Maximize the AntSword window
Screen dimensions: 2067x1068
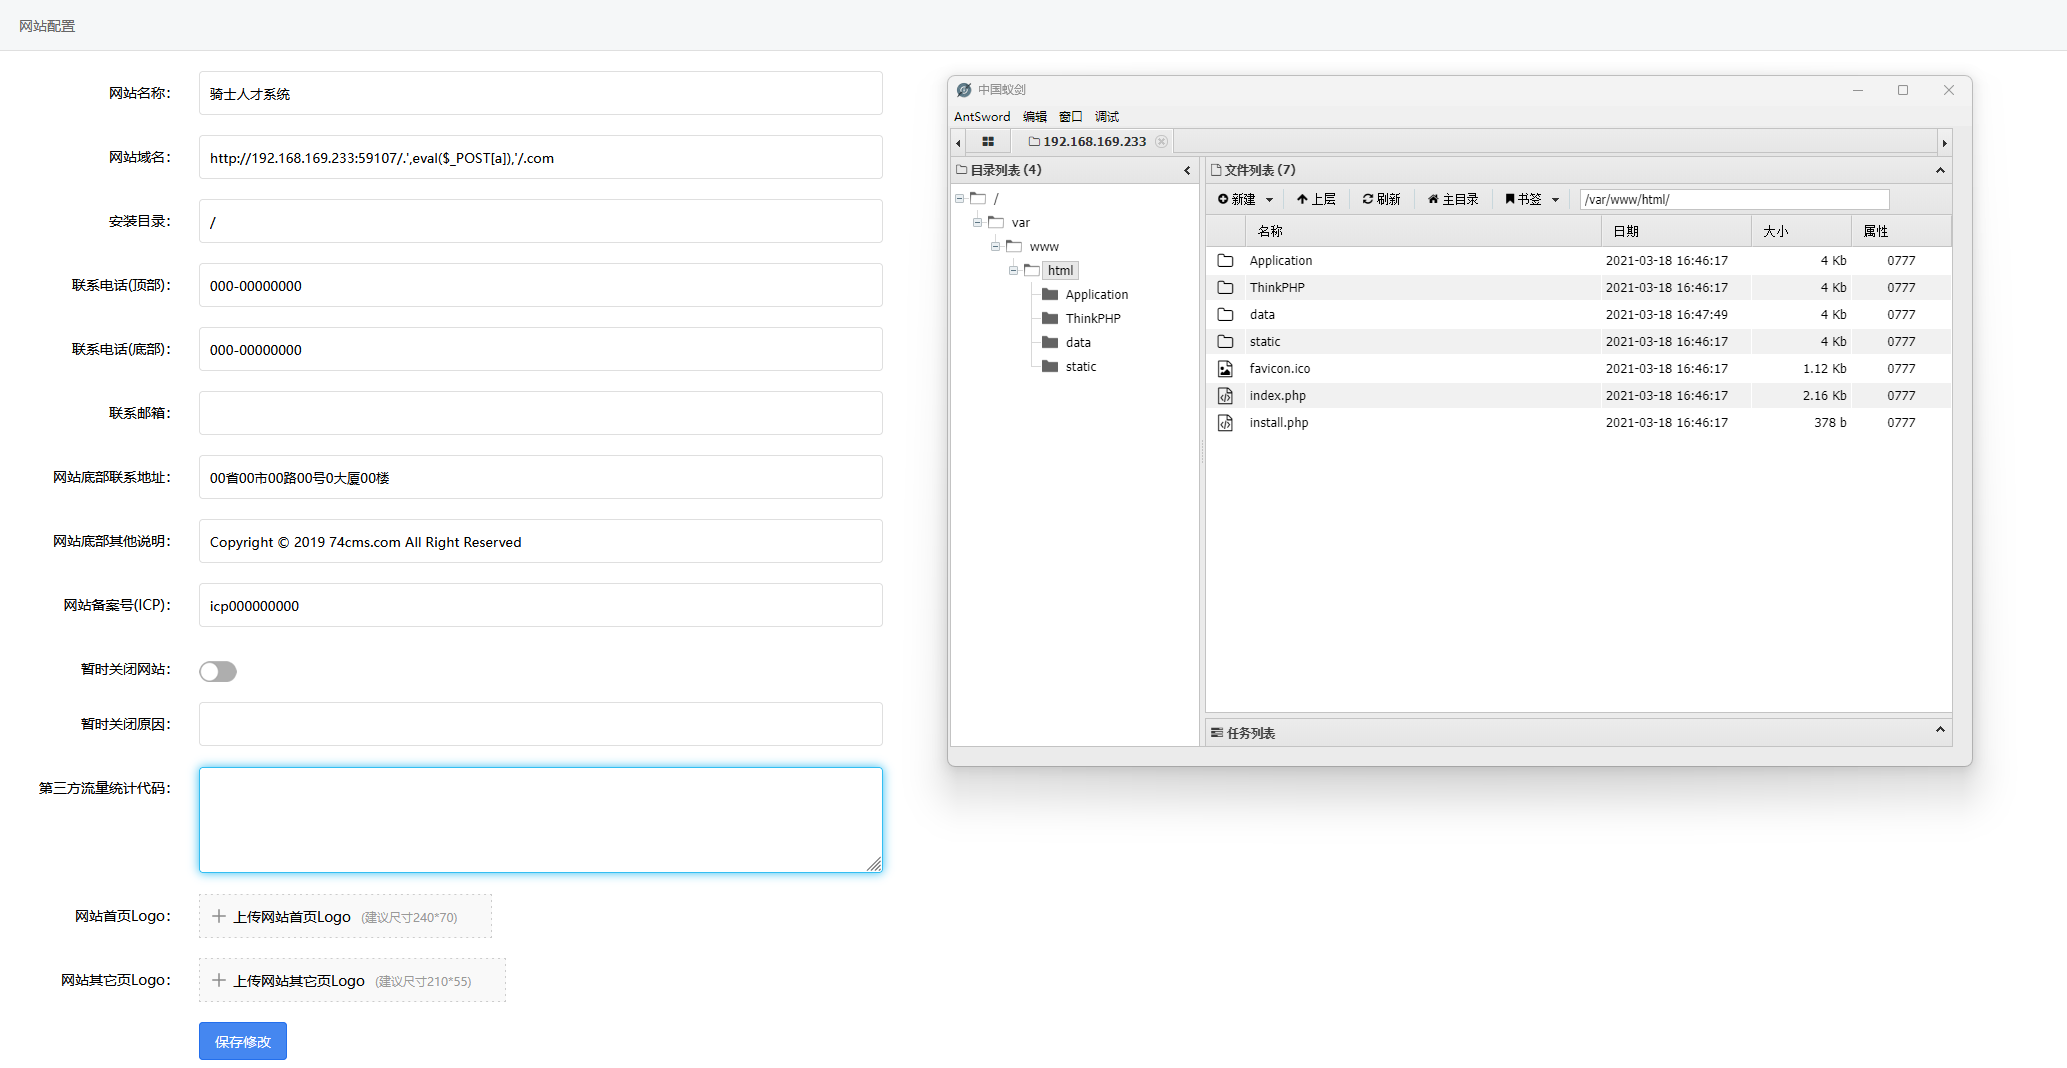[x=1903, y=90]
